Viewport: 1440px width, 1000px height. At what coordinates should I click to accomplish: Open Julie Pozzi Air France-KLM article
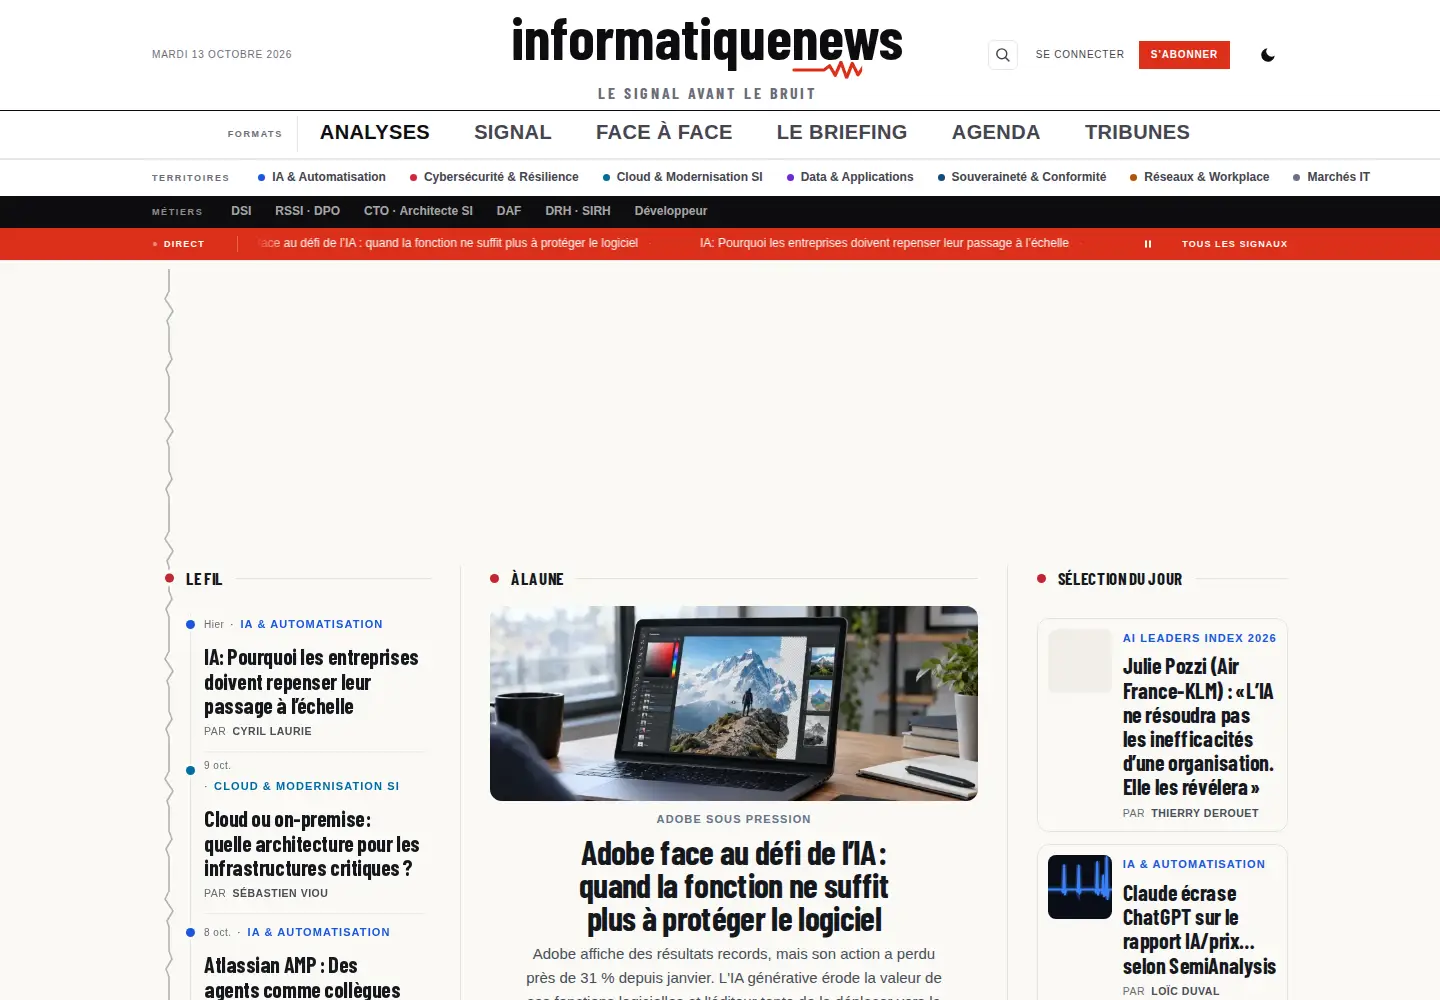[1198, 727]
